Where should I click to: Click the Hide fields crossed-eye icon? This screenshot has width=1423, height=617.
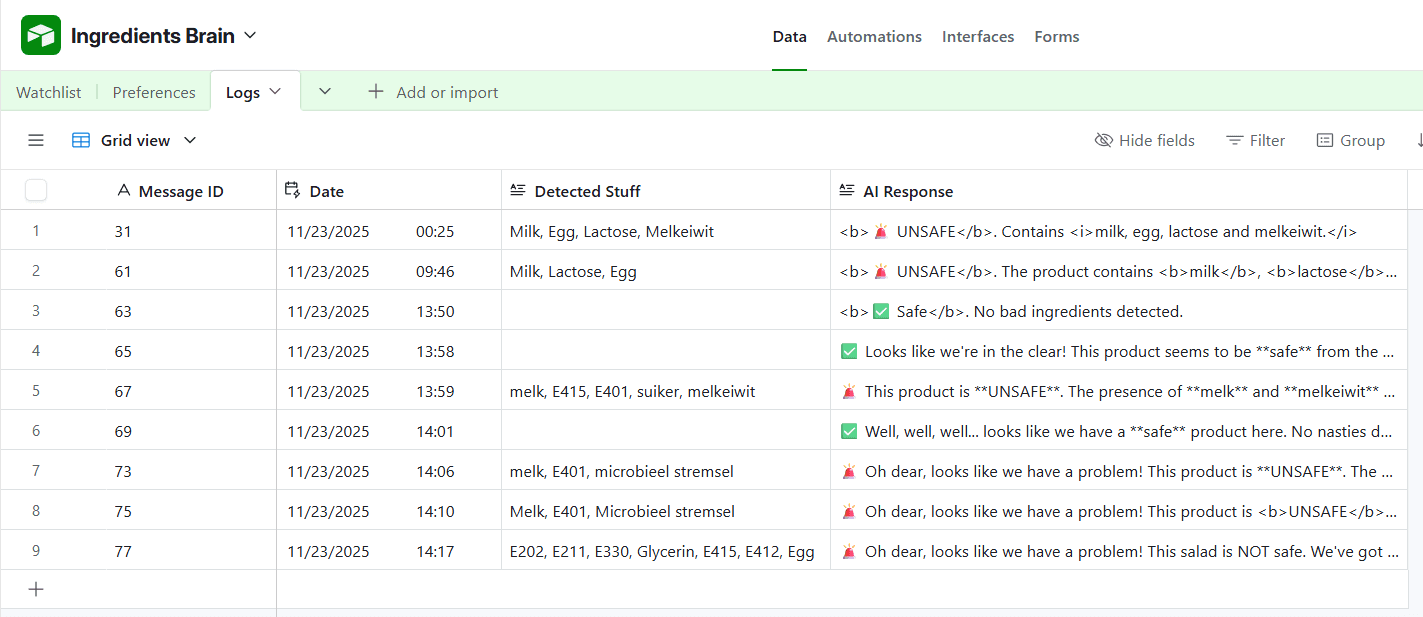[1104, 141]
